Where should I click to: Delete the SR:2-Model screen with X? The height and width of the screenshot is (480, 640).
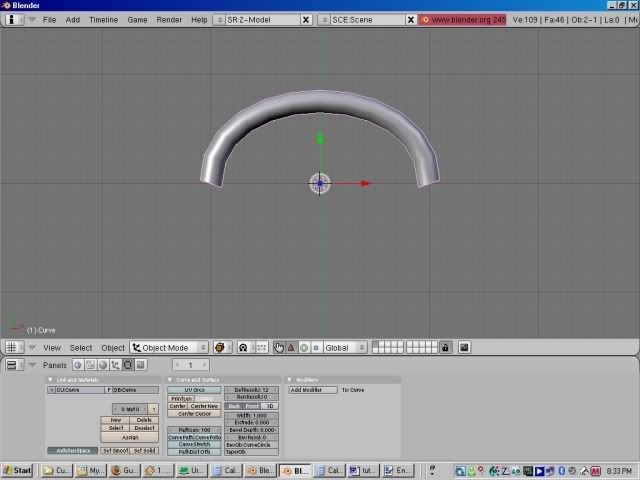tap(306, 20)
